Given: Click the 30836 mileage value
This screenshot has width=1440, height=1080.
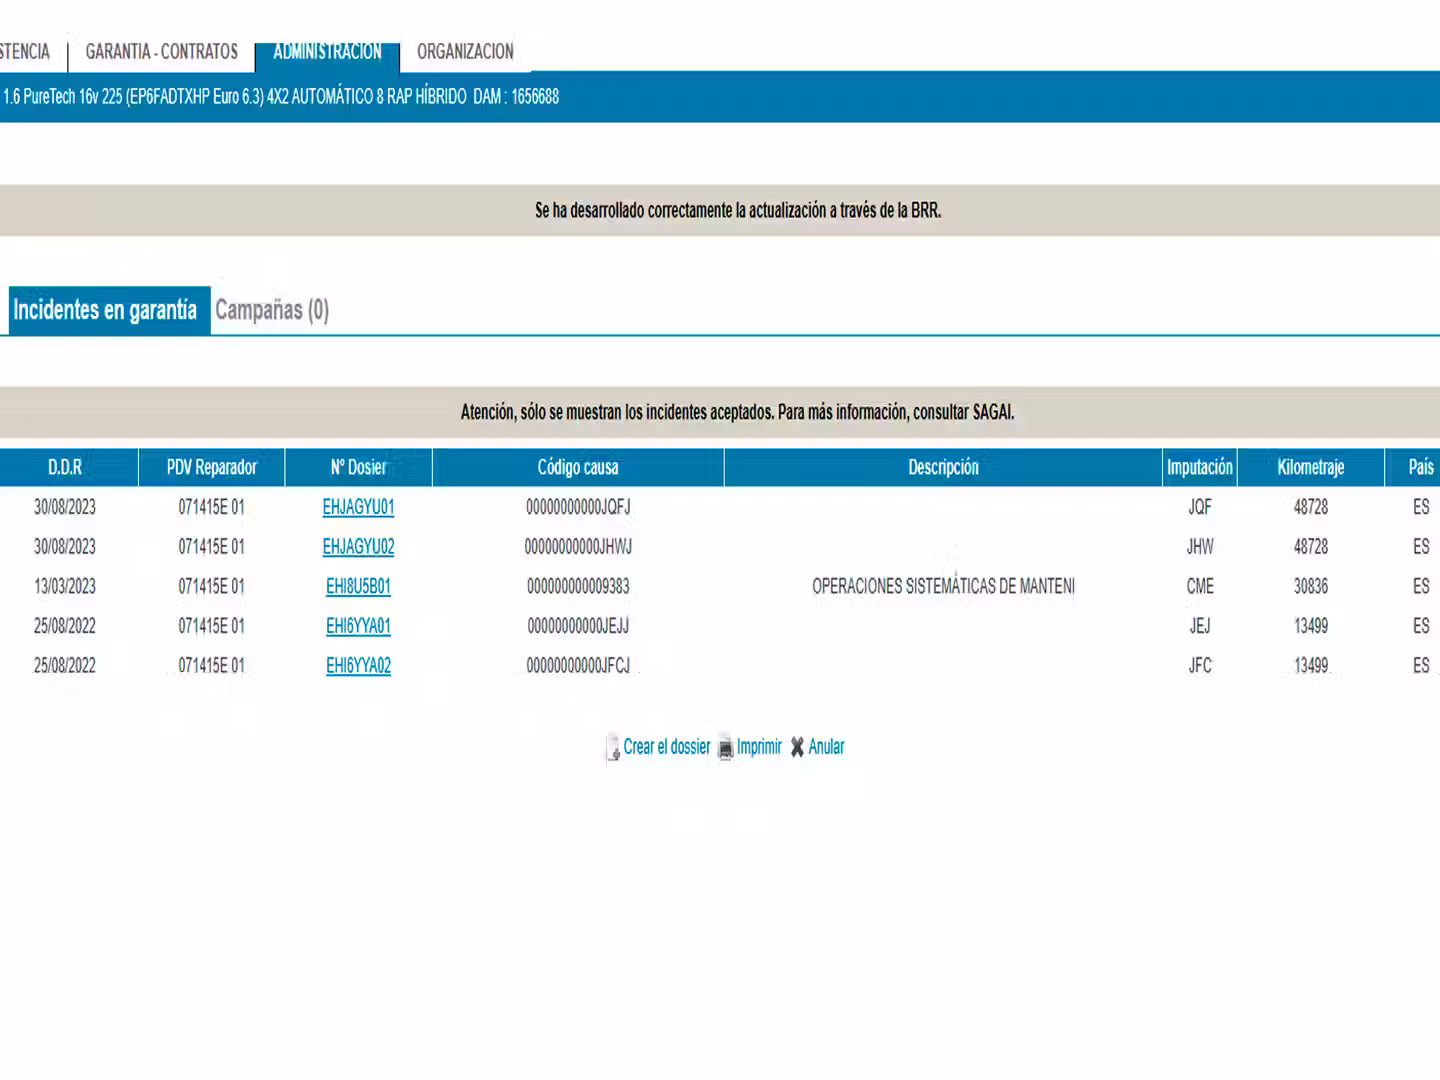Looking at the screenshot, I should click(1311, 587).
